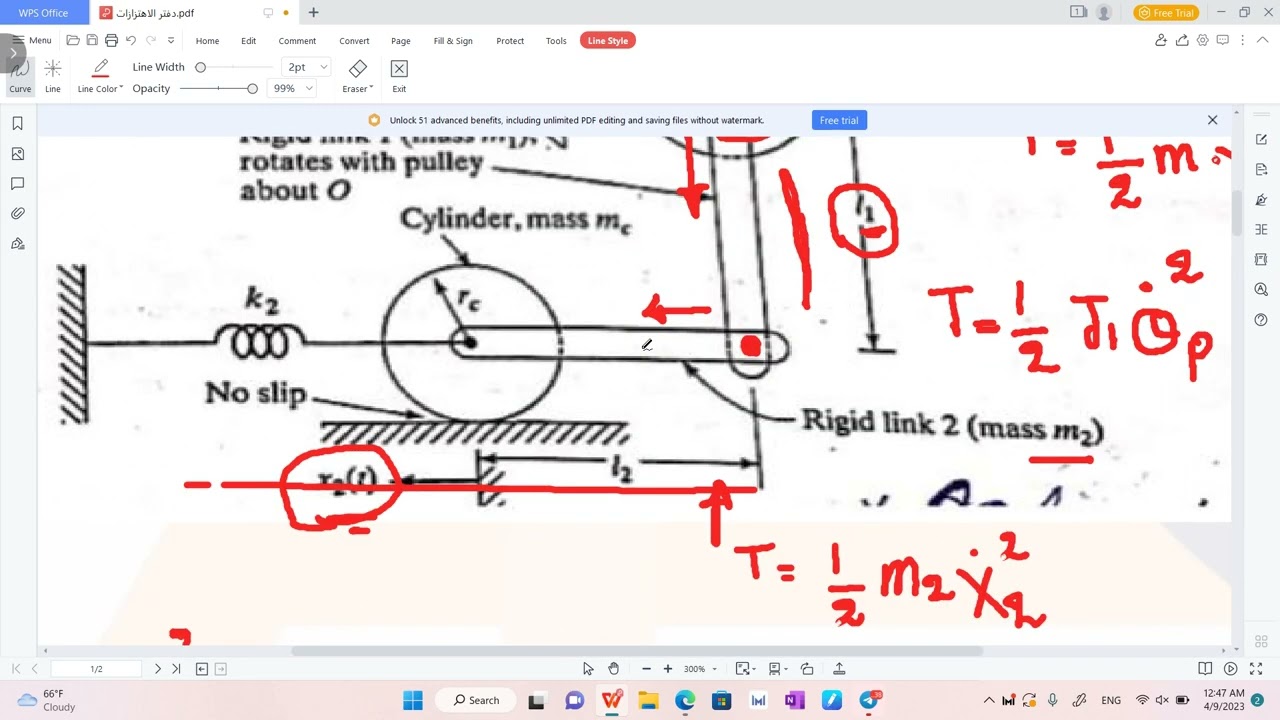Screen dimensions: 1280x720
Task: Undo the last action
Action: [x=131, y=40]
